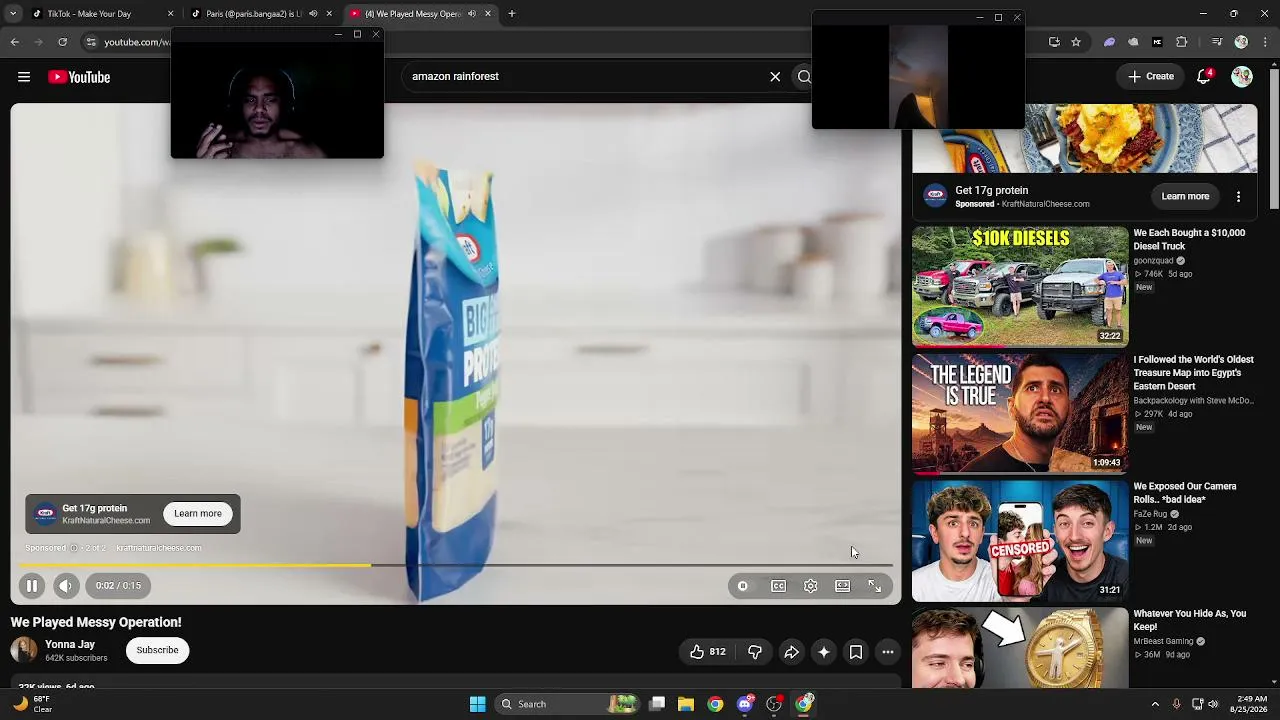
Task: Close the TikTok - Make Your Day tab
Action: coord(170,14)
